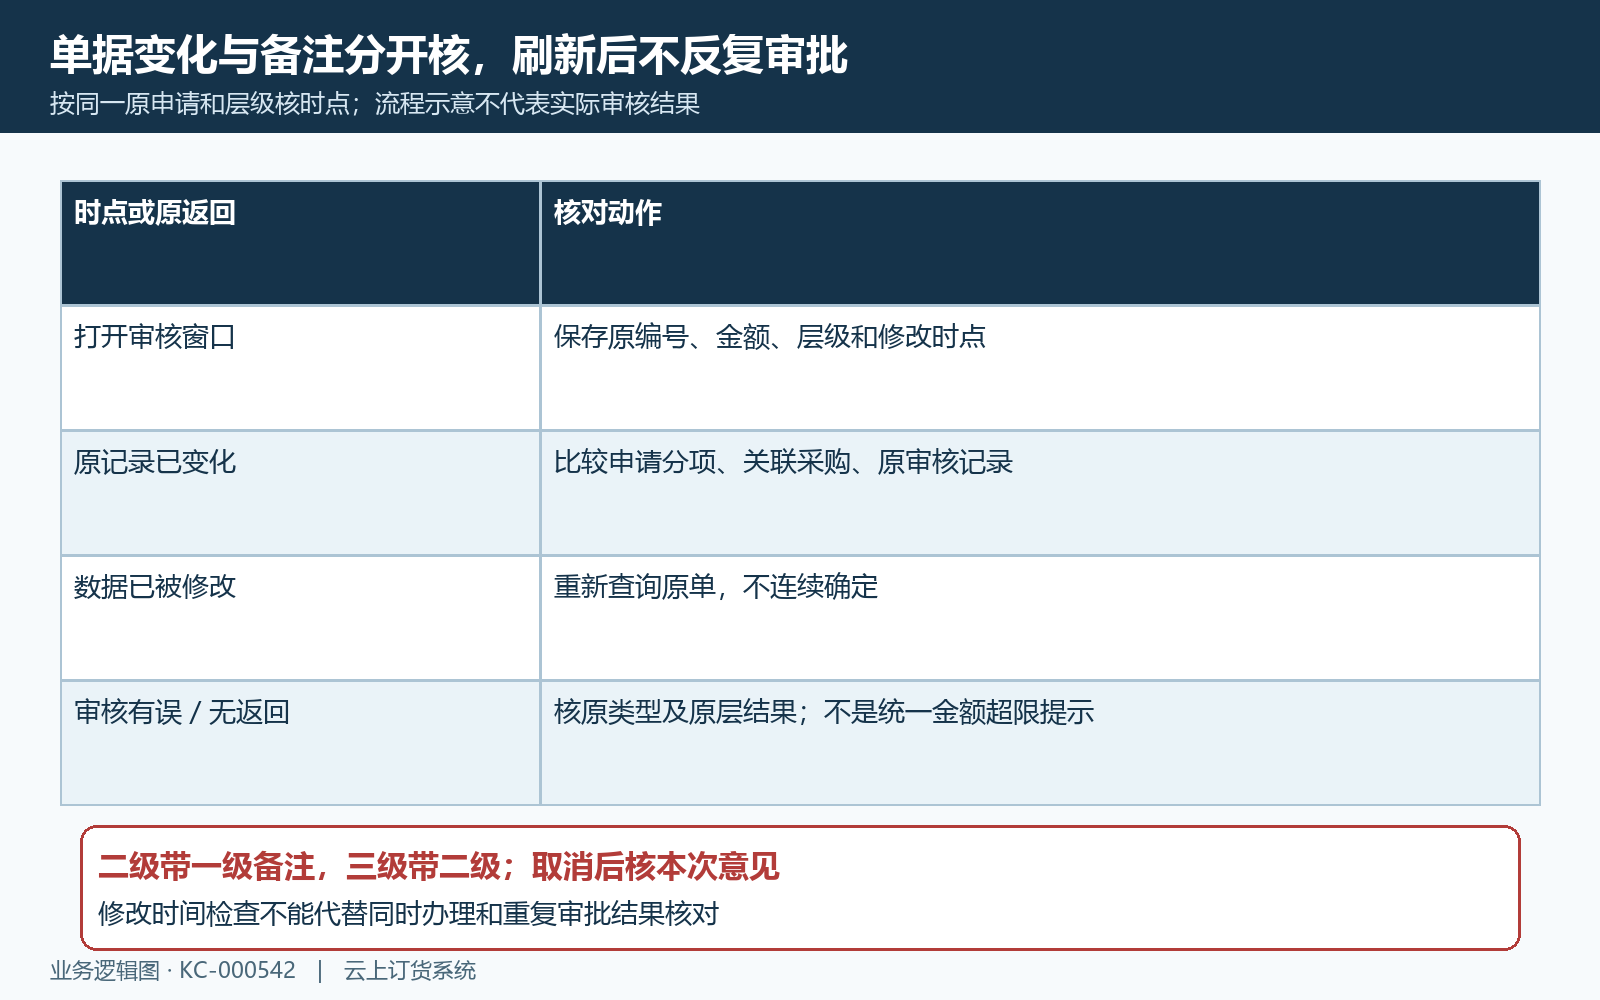Viewport: 1600px width, 1000px height.
Task: Select the column header 时点或原返回
Action: click(300, 243)
